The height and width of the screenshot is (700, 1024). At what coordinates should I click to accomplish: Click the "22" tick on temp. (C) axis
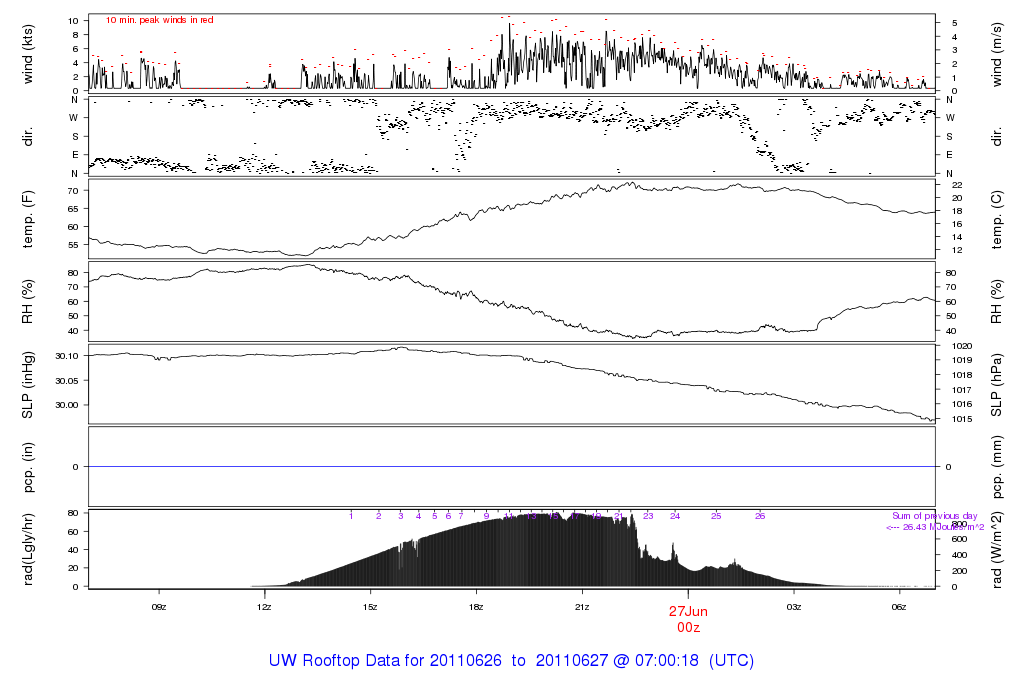pos(957,185)
